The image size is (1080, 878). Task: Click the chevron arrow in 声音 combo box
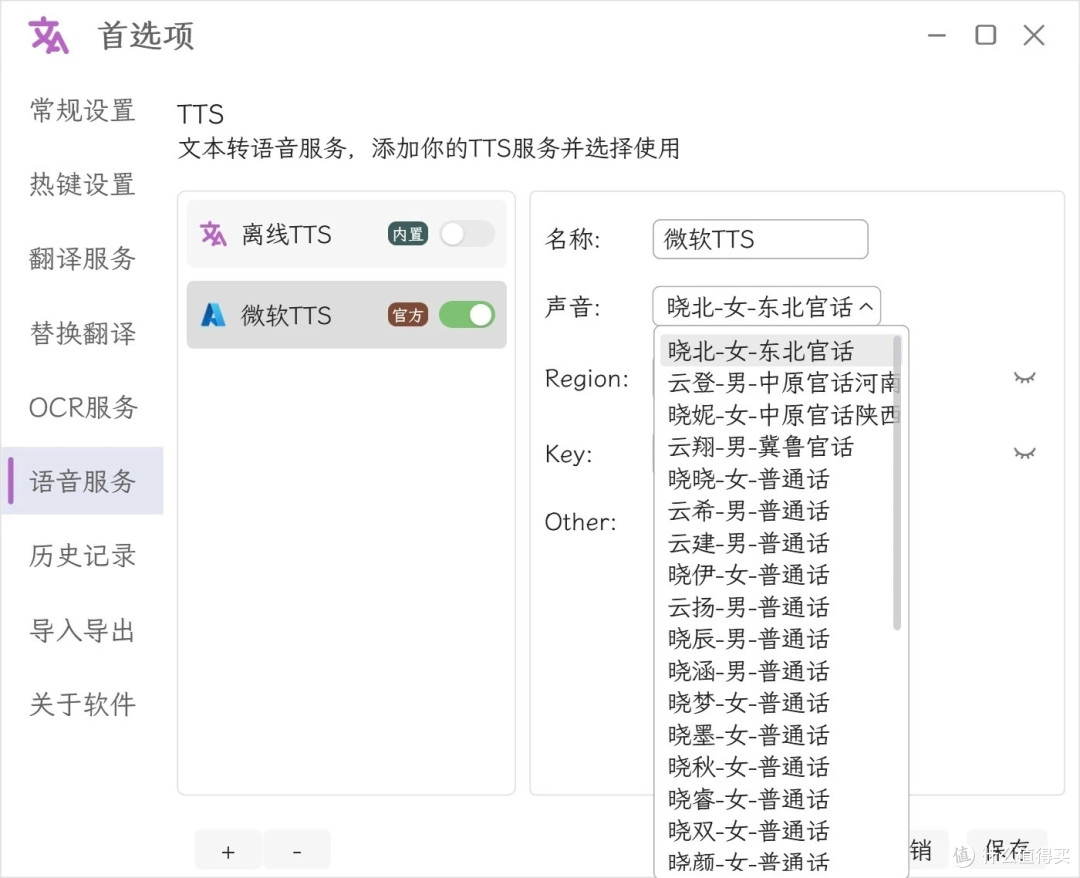866,306
